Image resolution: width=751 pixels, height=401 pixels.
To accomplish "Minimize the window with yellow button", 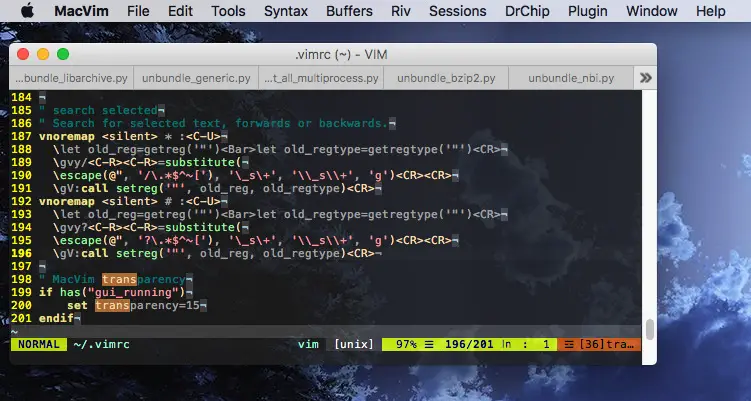I will click(43, 54).
